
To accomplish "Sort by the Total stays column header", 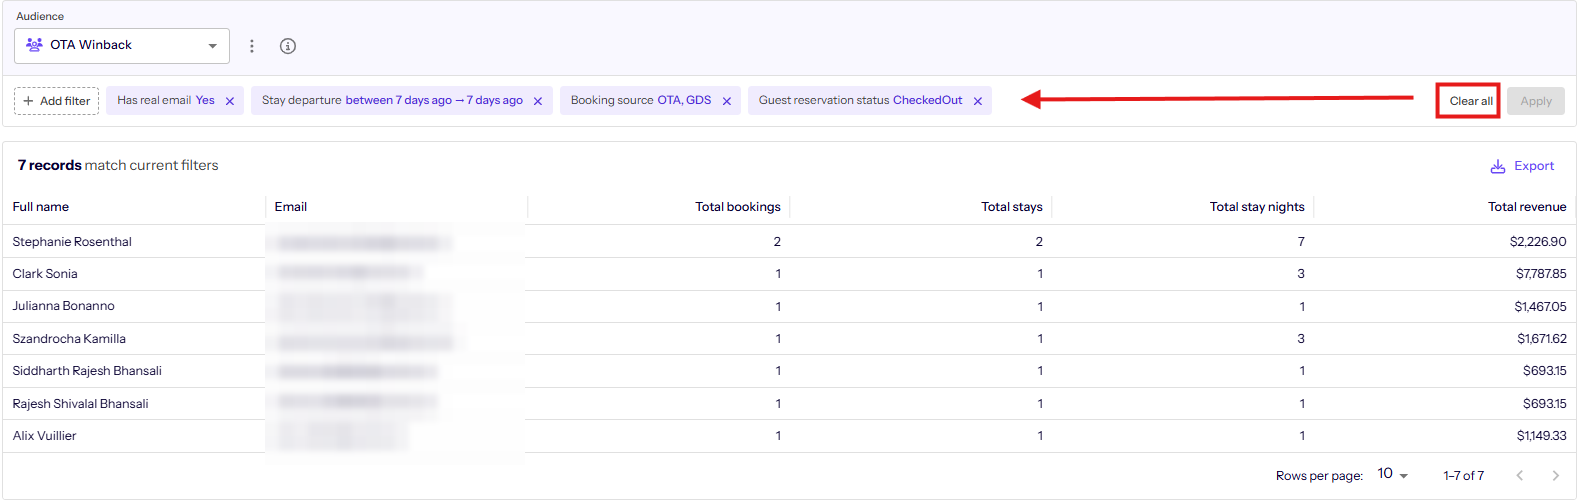I will [x=1012, y=207].
